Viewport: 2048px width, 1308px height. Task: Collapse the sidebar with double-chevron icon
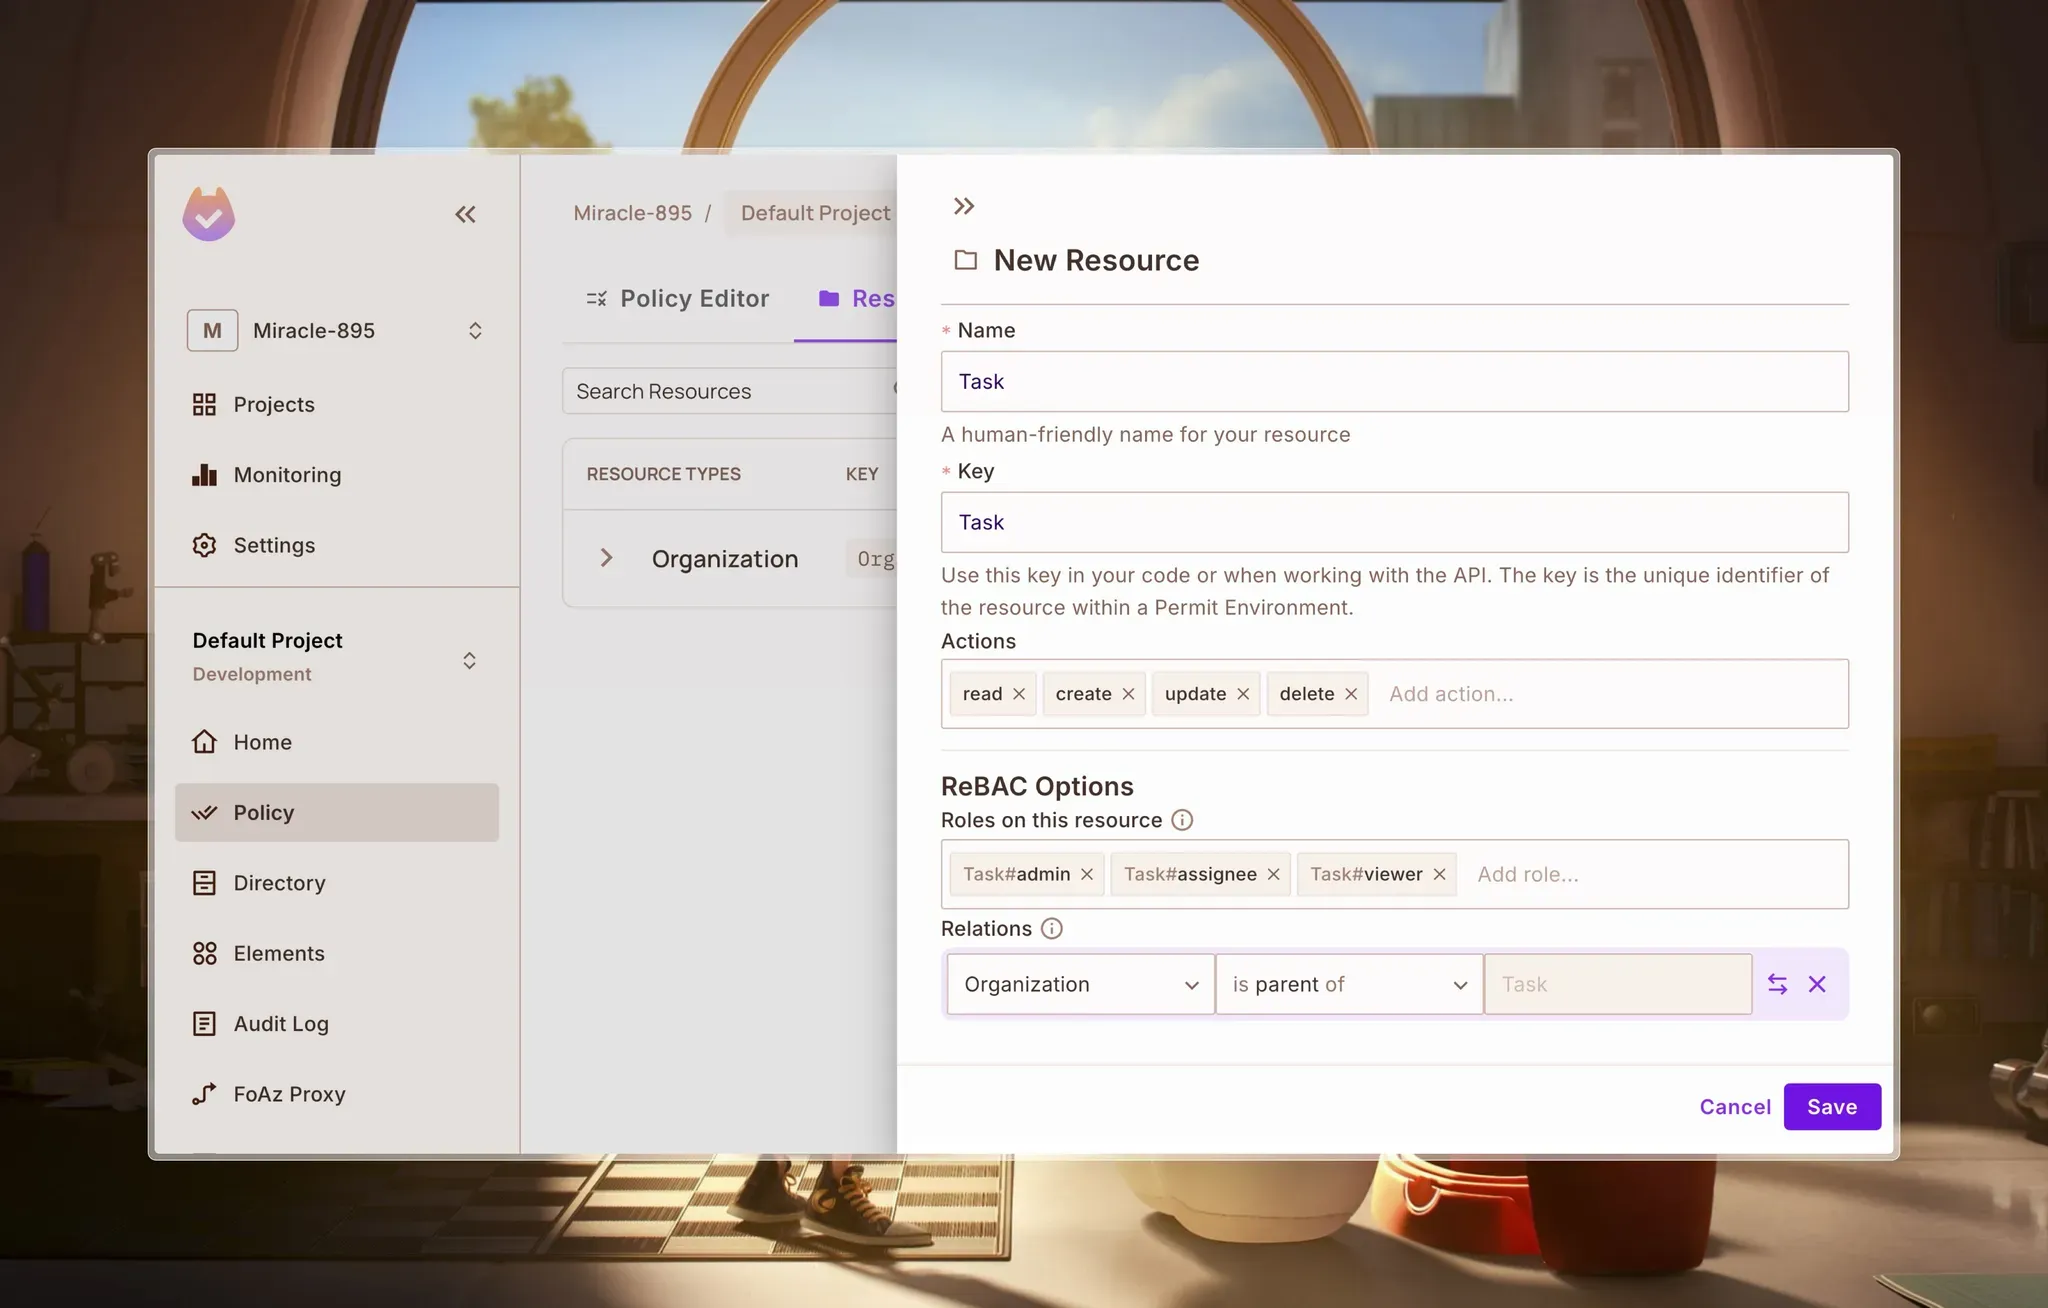click(465, 214)
